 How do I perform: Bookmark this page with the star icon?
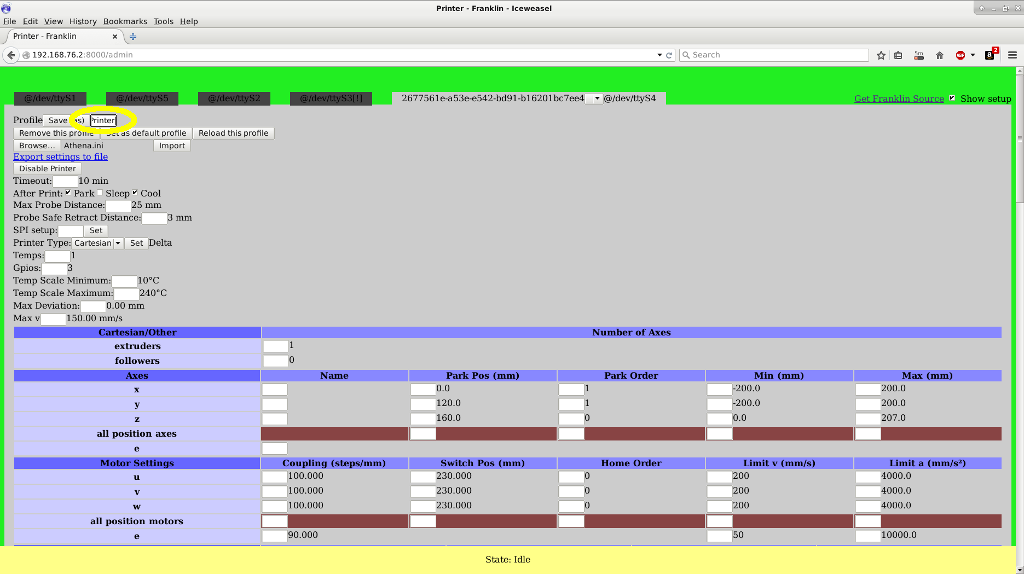point(881,55)
